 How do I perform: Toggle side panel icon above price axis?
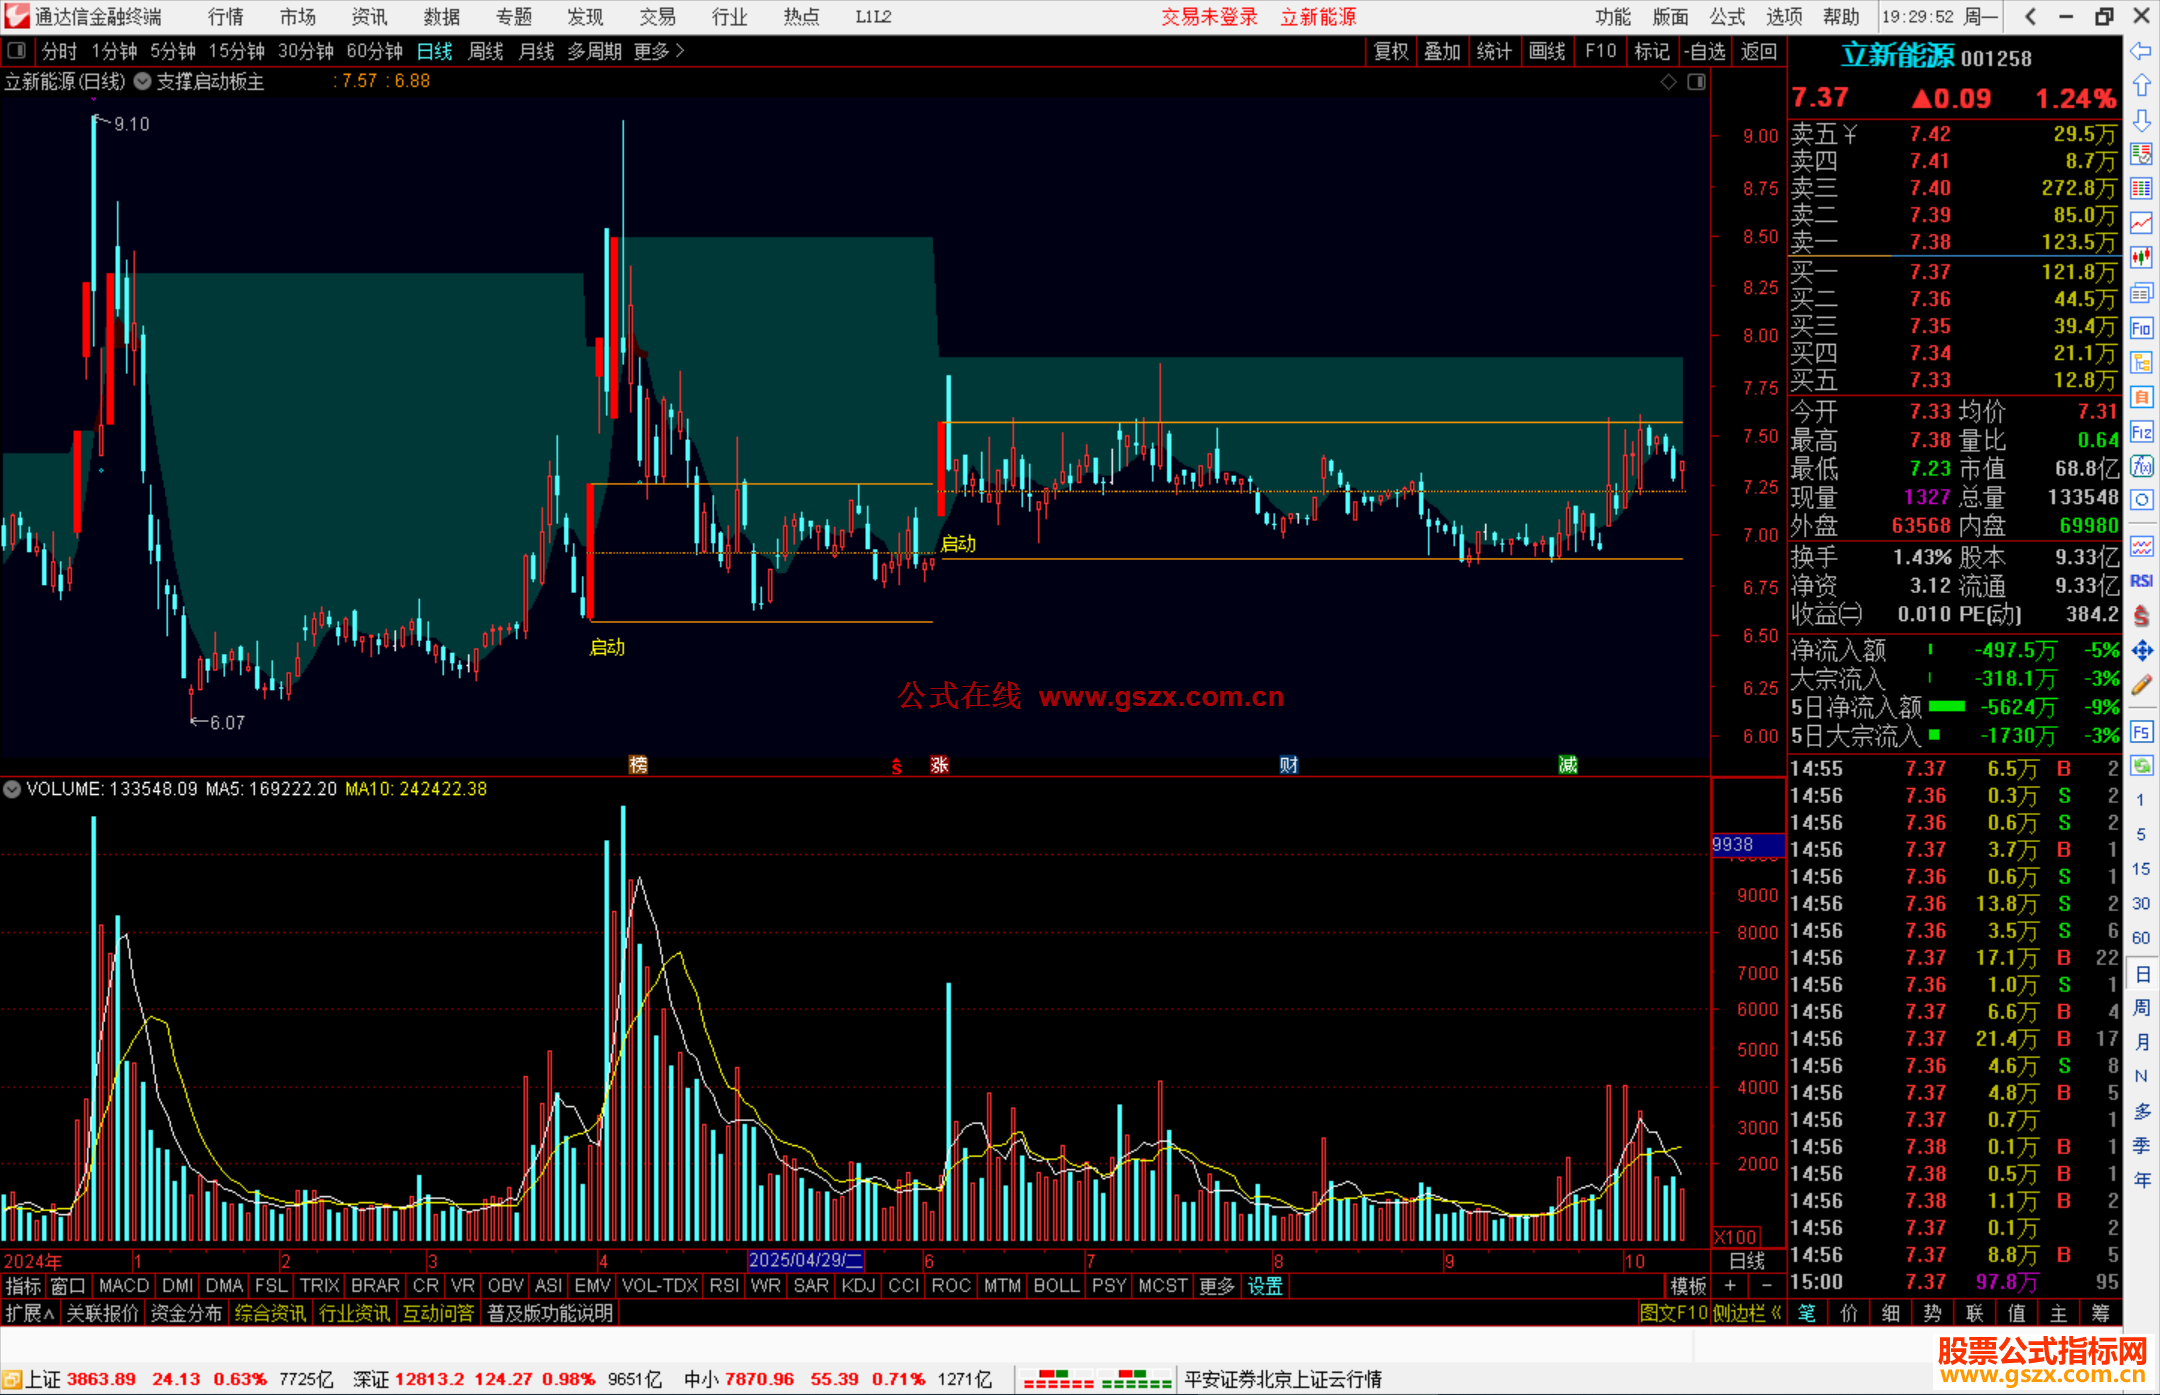(1697, 82)
